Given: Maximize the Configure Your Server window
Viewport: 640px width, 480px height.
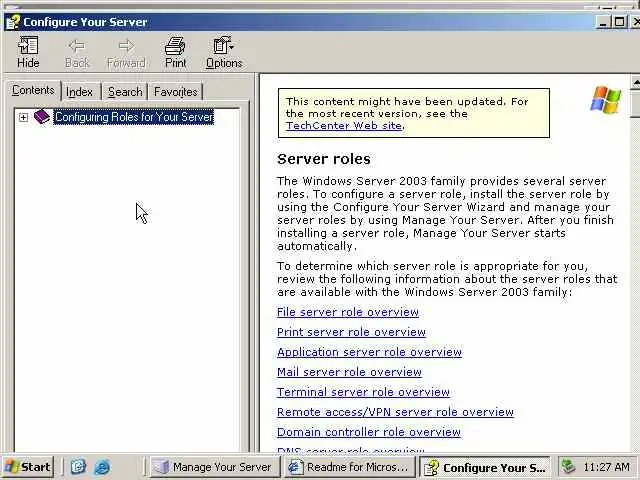Looking at the screenshot, I should 620,22.
